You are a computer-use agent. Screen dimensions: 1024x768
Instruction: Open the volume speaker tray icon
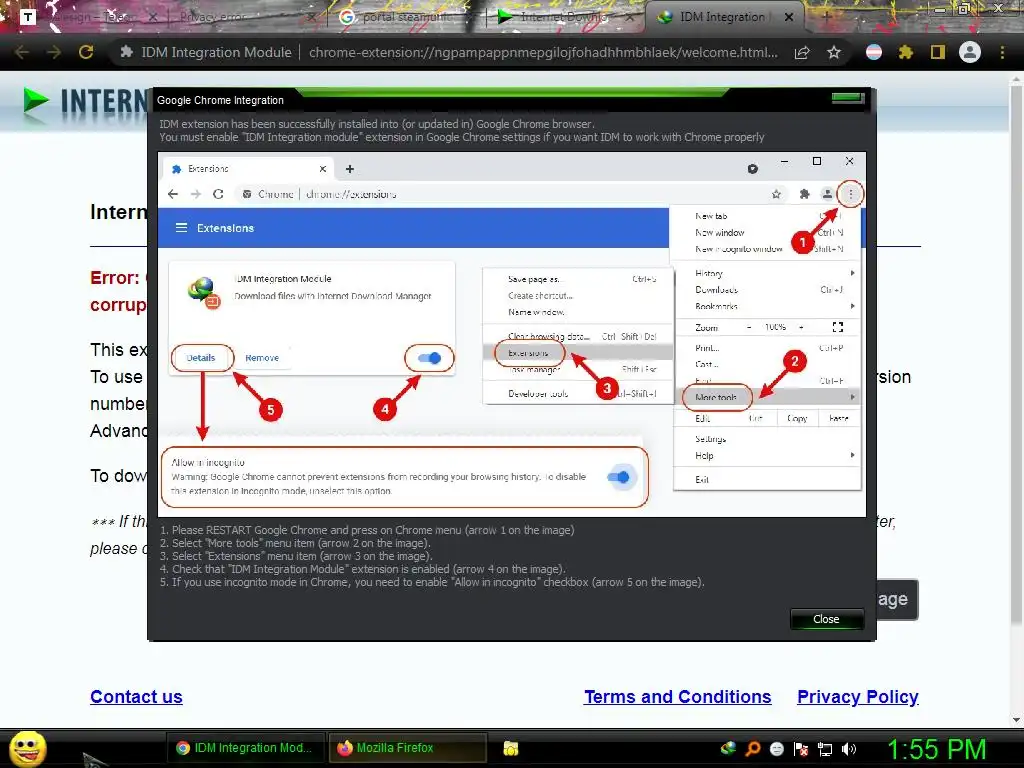pos(849,748)
